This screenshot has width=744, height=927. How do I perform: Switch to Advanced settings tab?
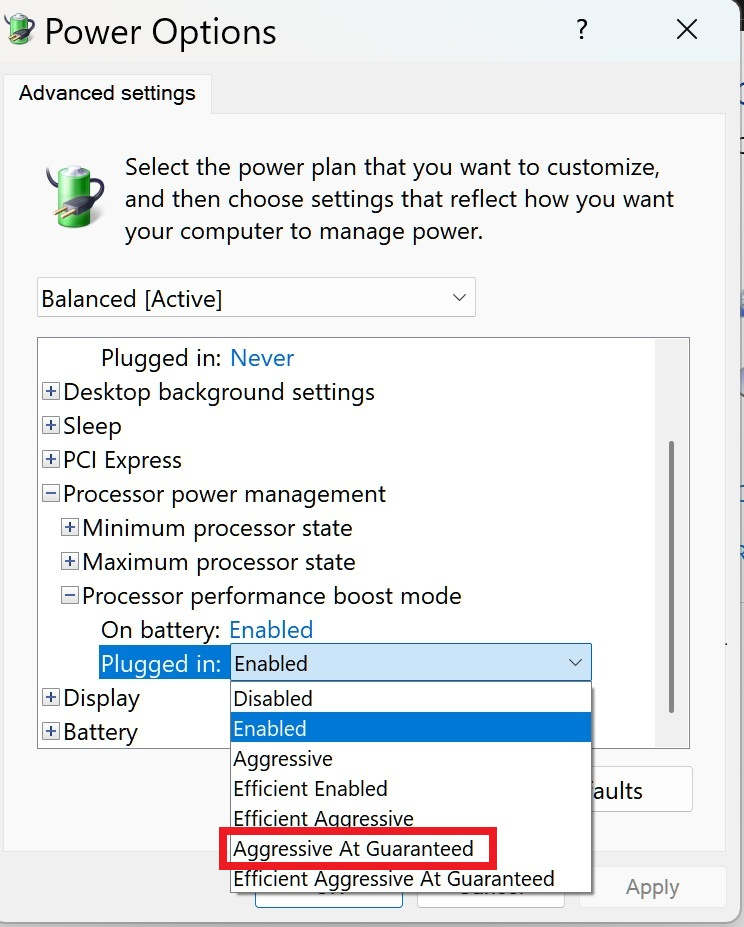pos(107,93)
